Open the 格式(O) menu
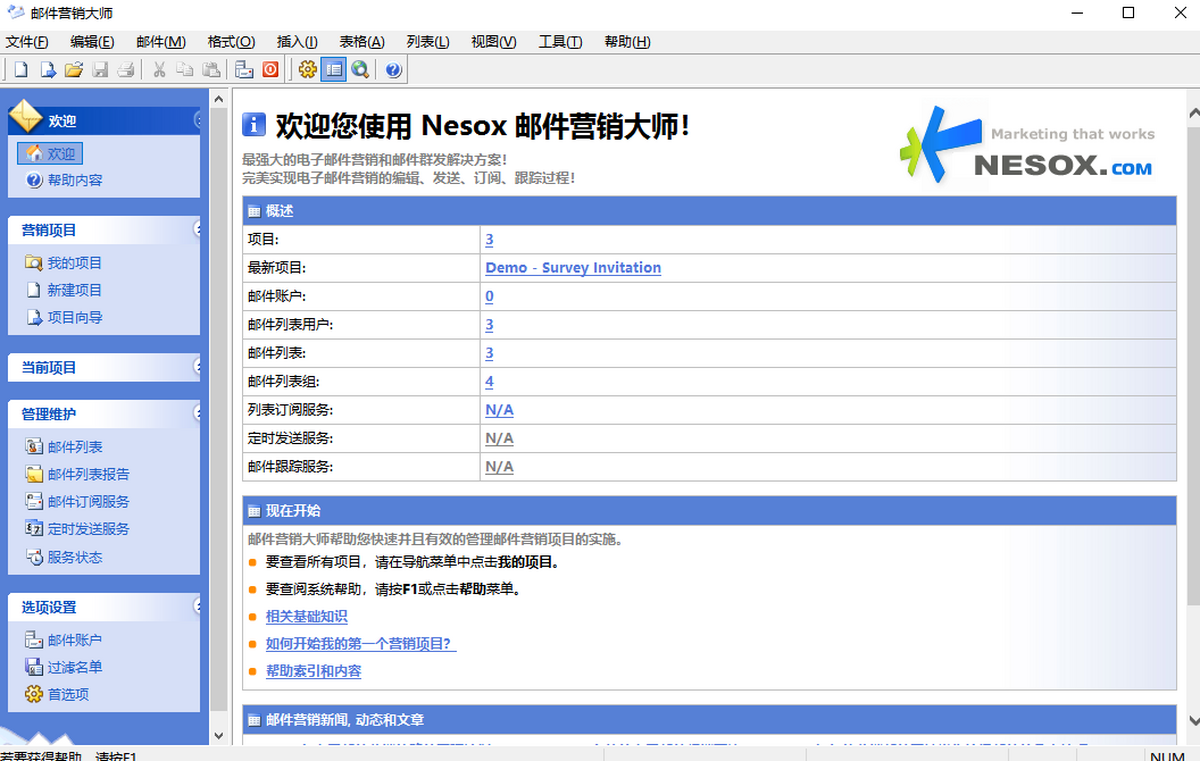The height and width of the screenshot is (761, 1200). (x=231, y=42)
